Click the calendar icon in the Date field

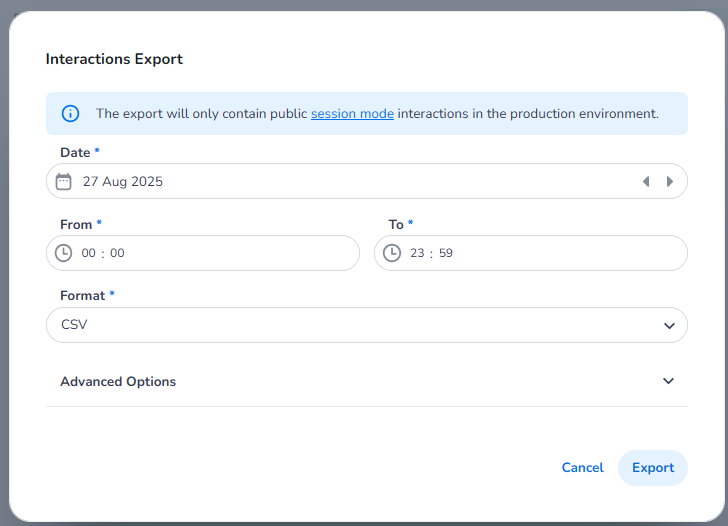point(64,182)
